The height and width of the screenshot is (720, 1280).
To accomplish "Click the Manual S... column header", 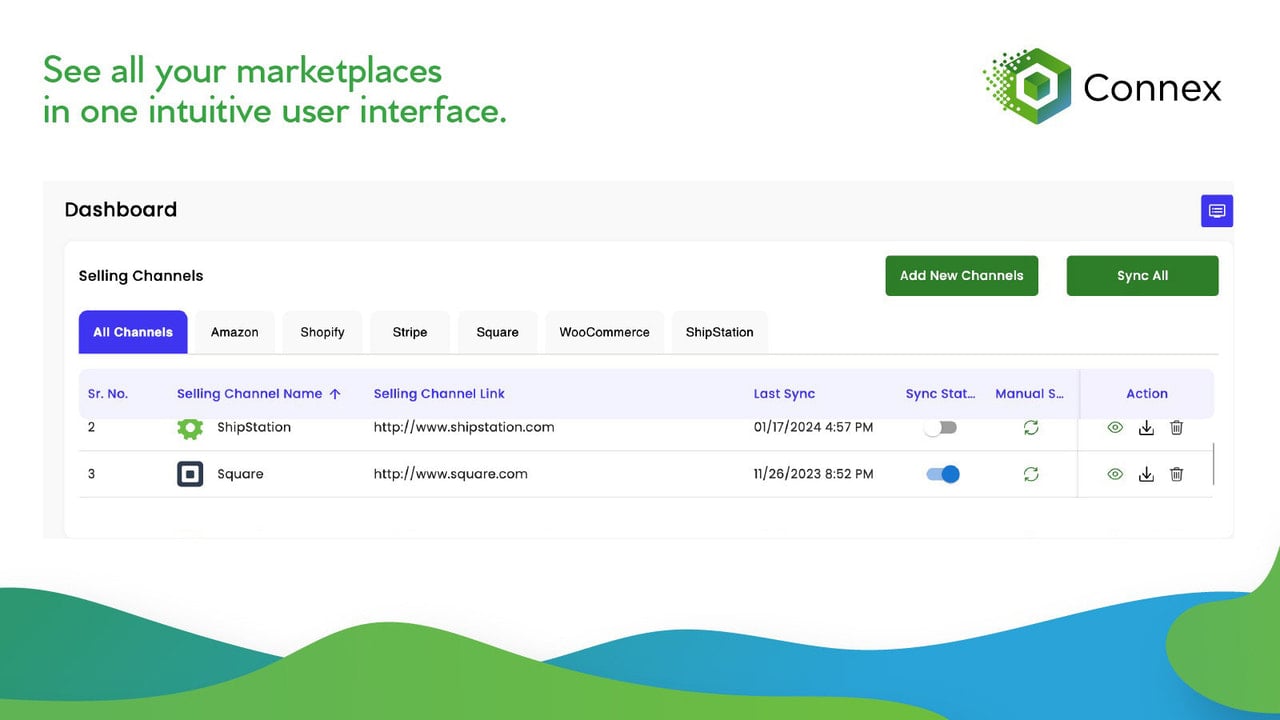I will 1030,394.
